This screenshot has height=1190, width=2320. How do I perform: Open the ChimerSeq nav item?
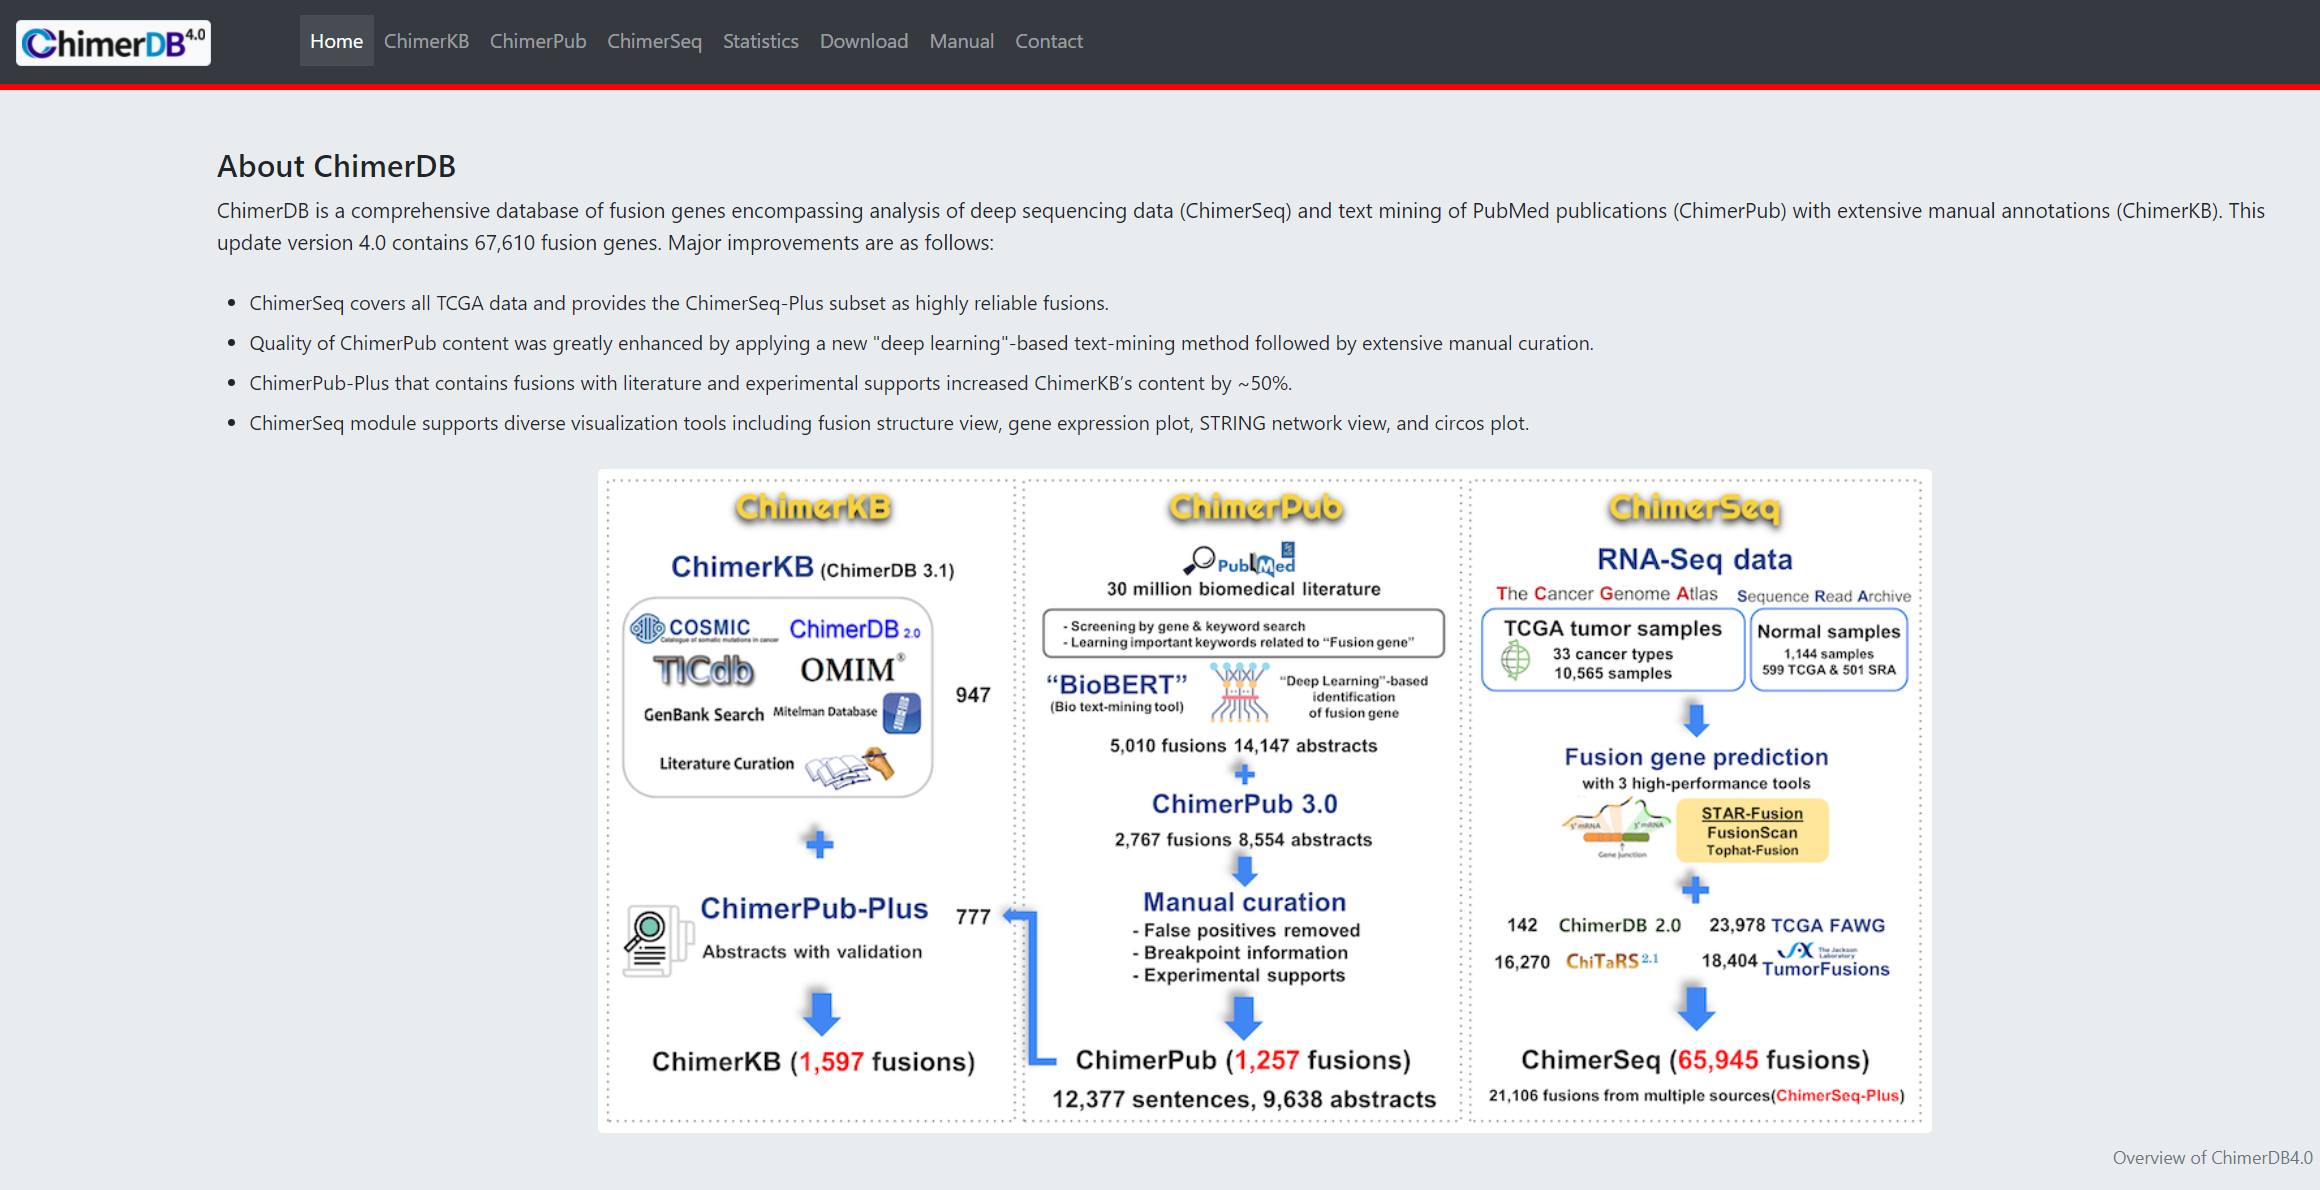coord(654,41)
